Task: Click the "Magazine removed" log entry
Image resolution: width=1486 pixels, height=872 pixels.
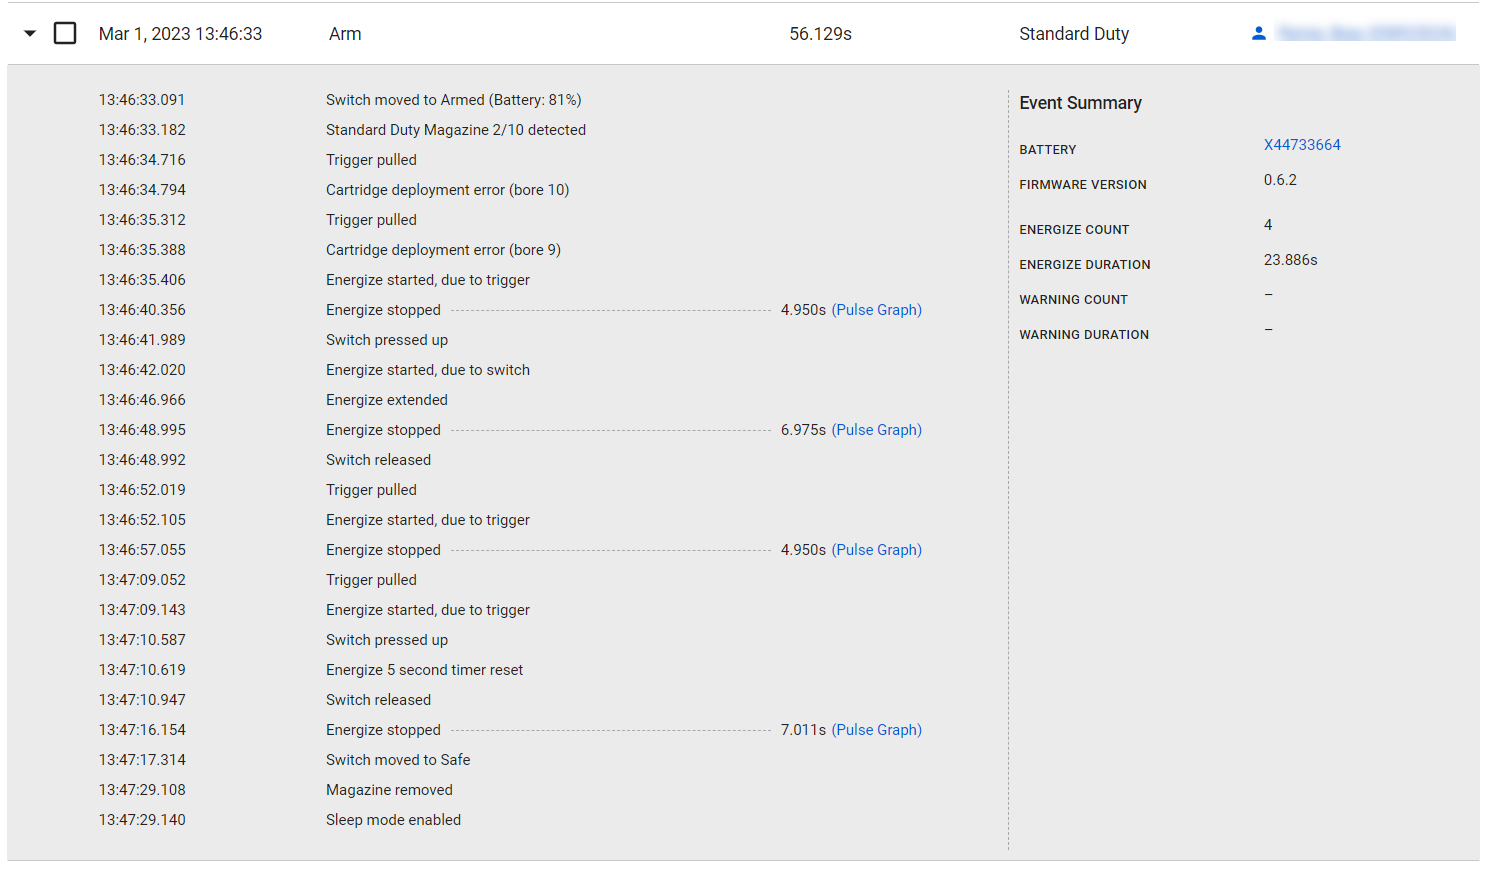Action: [x=389, y=790]
